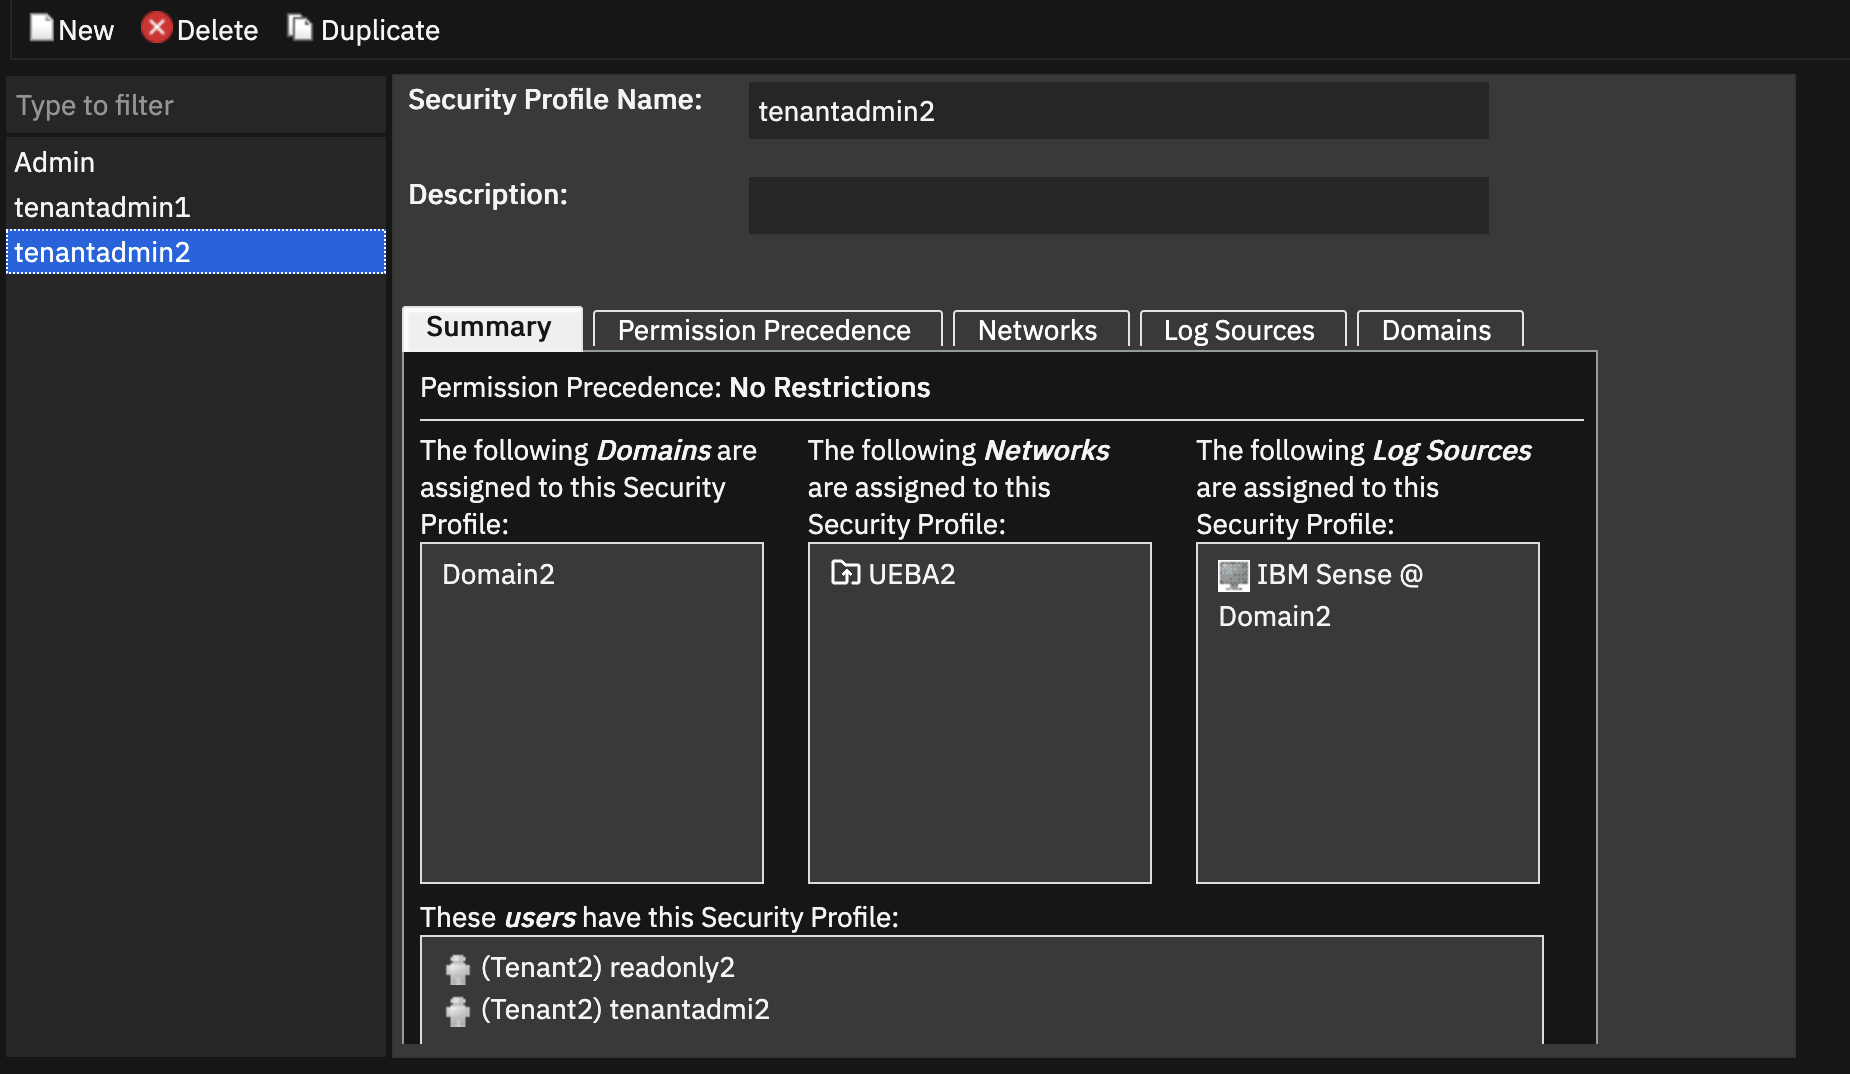Open the Networks tab
Viewport: 1850px width, 1074px height.
(x=1038, y=330)
